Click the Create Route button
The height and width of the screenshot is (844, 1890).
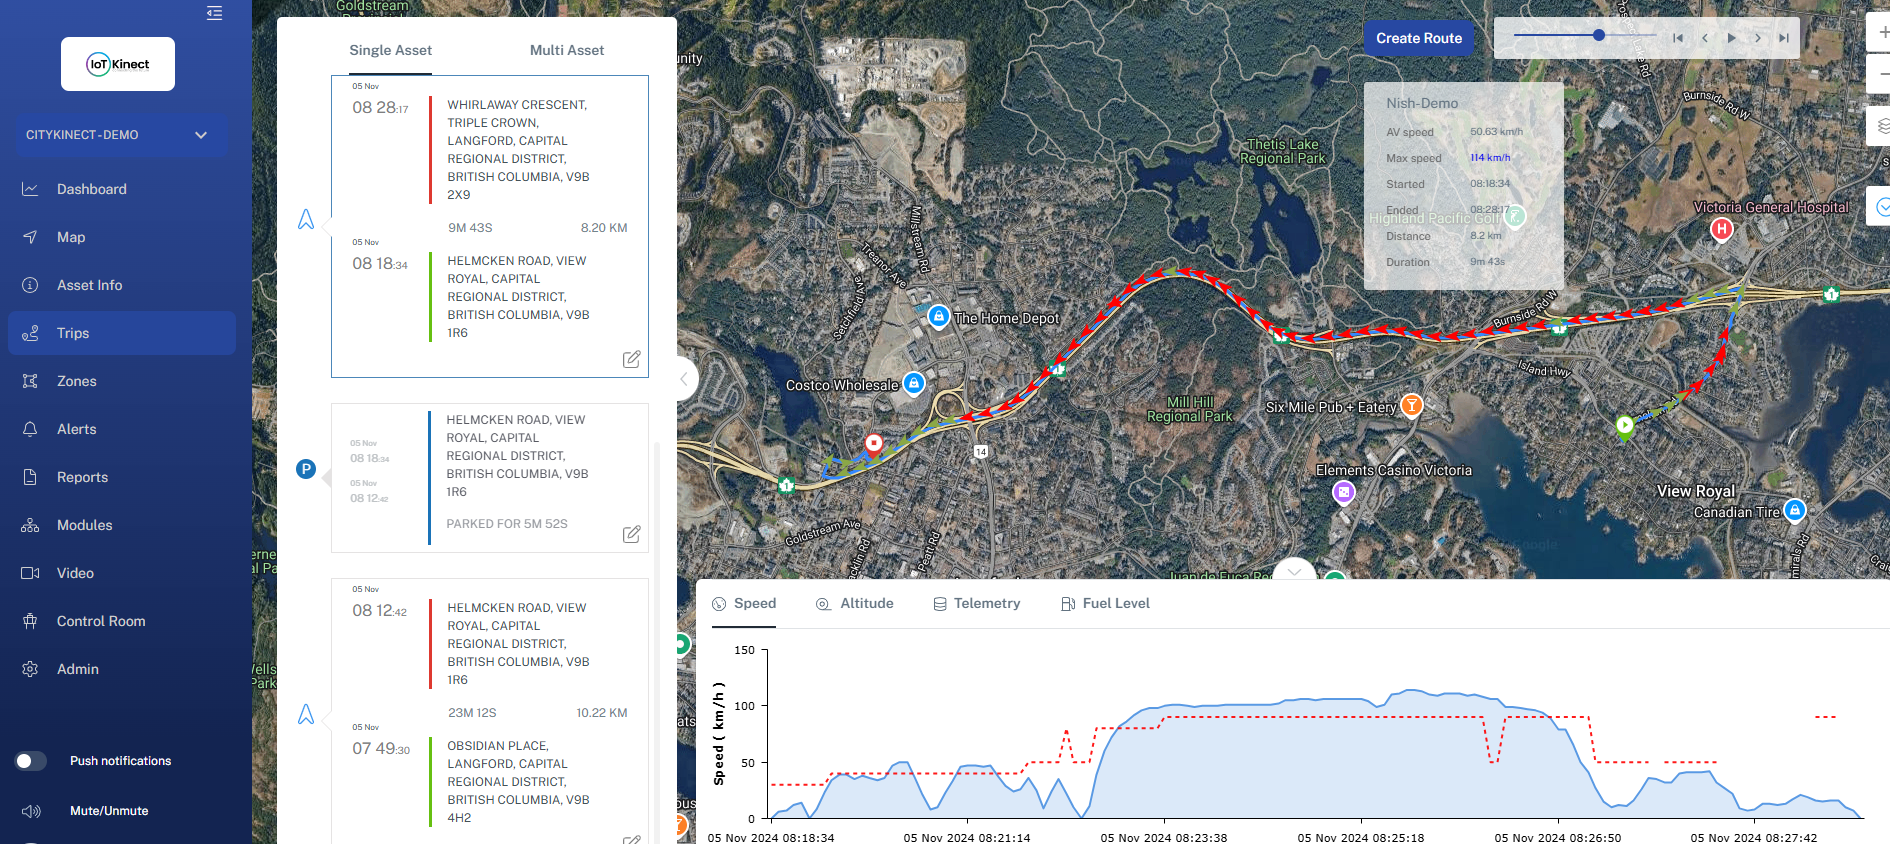coord(1418,38)
